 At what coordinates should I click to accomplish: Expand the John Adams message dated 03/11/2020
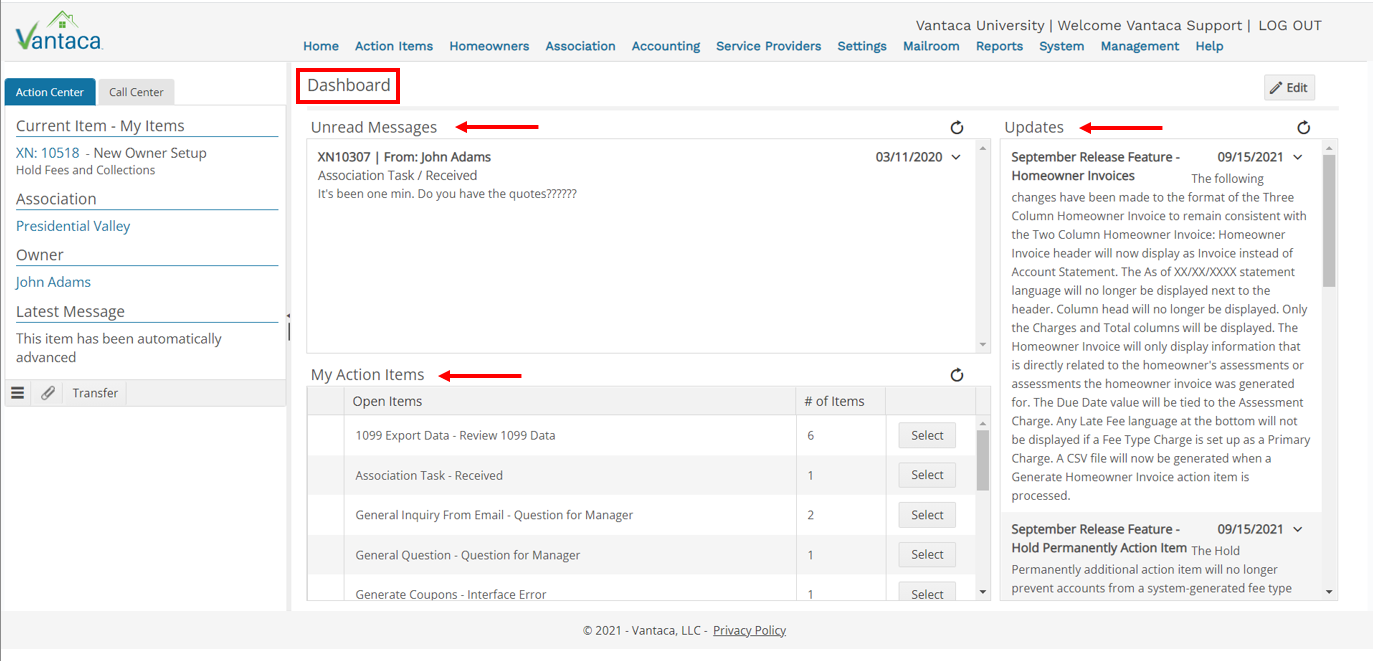tap(955, 157)
